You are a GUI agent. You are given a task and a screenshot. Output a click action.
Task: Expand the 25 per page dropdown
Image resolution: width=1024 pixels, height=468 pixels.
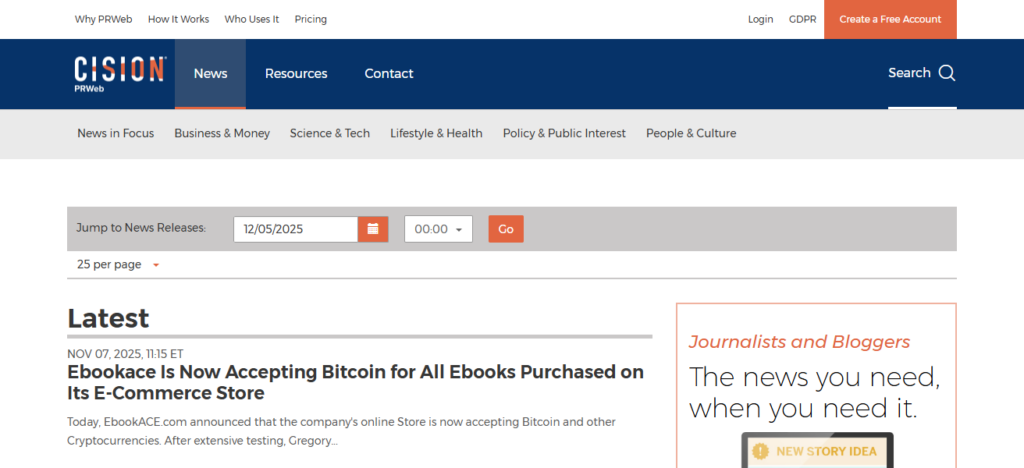[118, 264]
